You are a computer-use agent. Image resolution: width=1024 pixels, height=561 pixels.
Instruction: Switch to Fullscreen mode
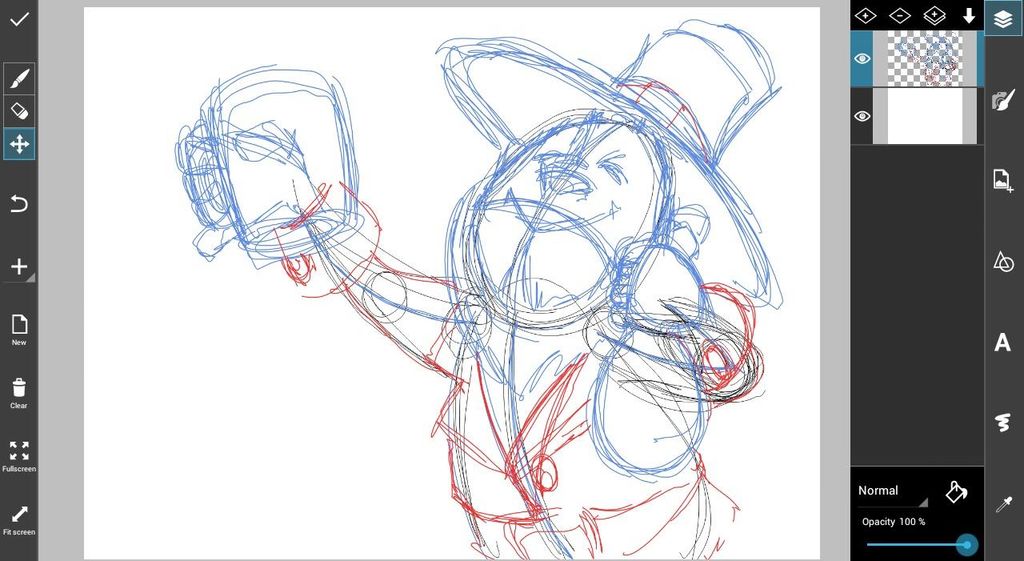[19, 457]
